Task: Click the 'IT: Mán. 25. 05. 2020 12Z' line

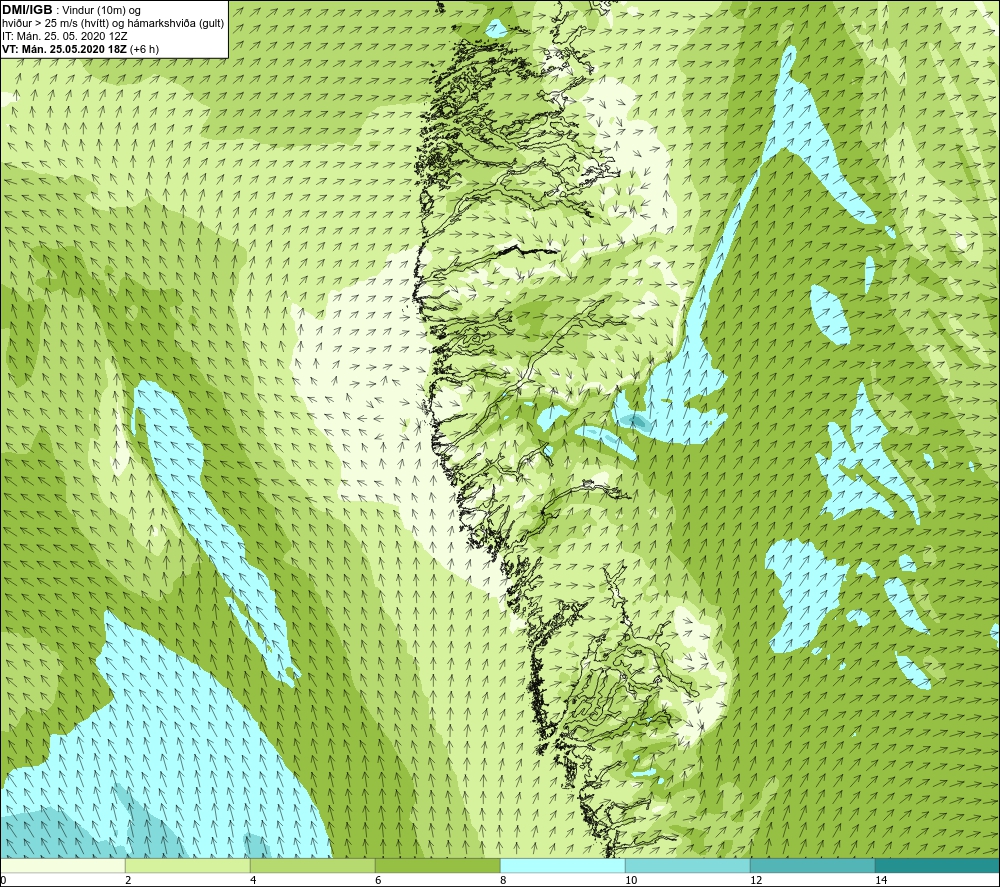Action: click(64, 36)
